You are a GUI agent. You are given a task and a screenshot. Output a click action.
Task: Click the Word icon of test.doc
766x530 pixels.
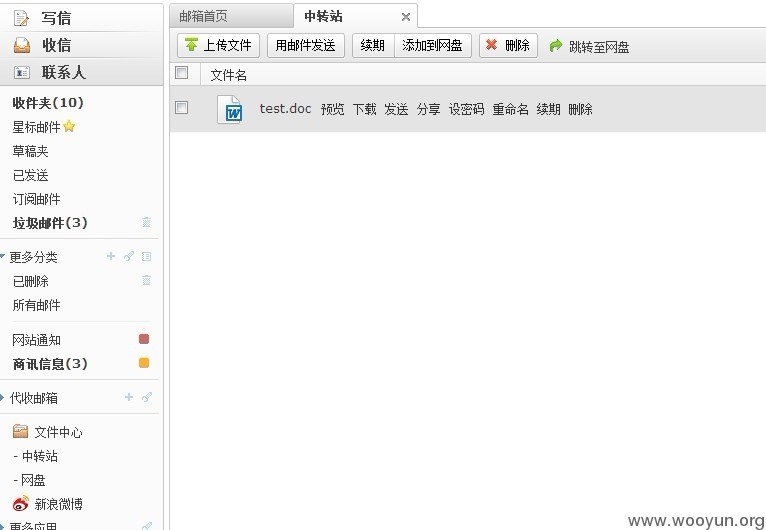230,109
